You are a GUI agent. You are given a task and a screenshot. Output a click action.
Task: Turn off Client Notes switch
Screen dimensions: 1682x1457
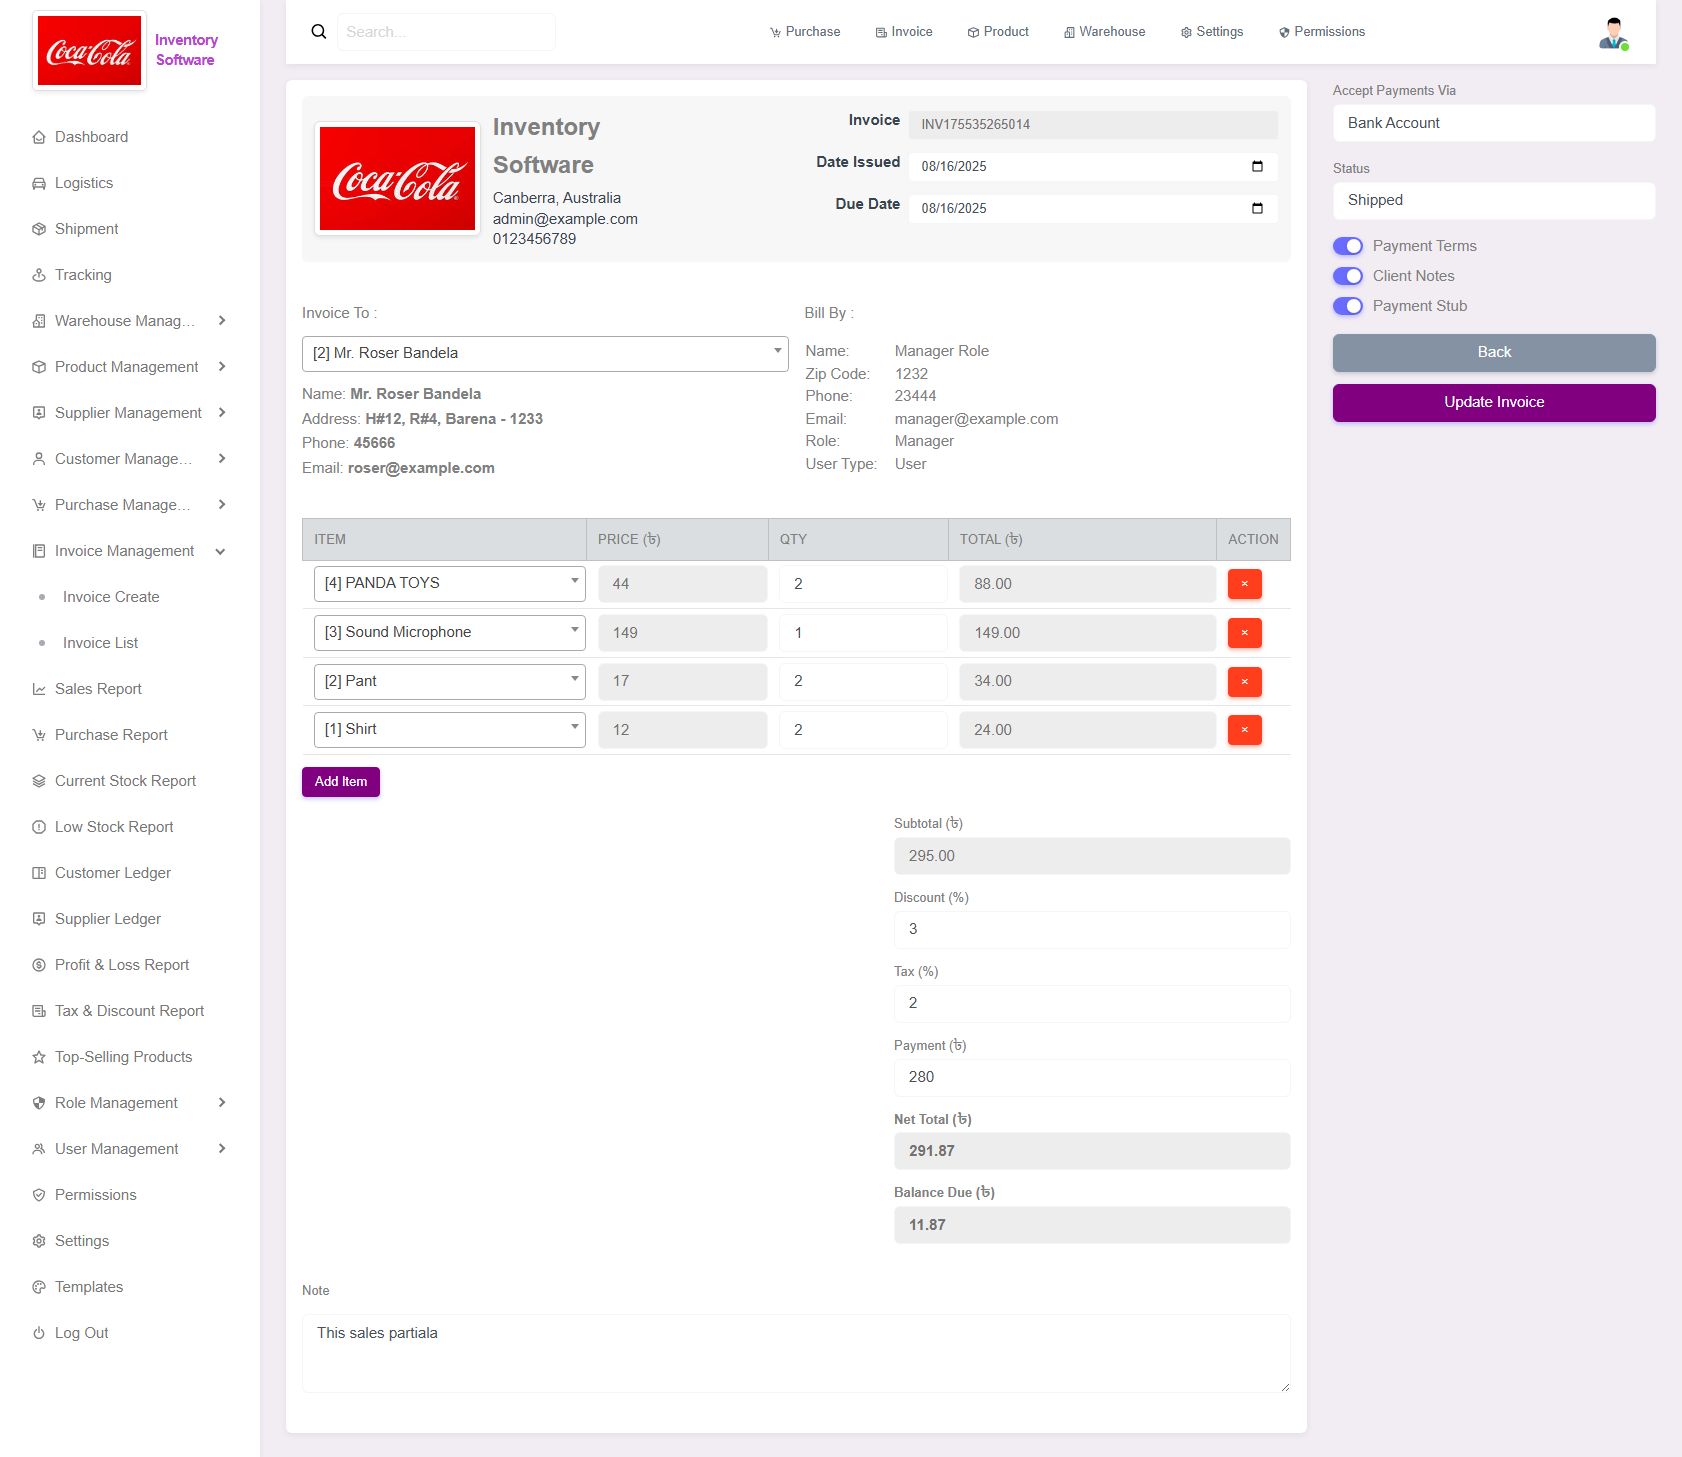tap(1347, 276)
